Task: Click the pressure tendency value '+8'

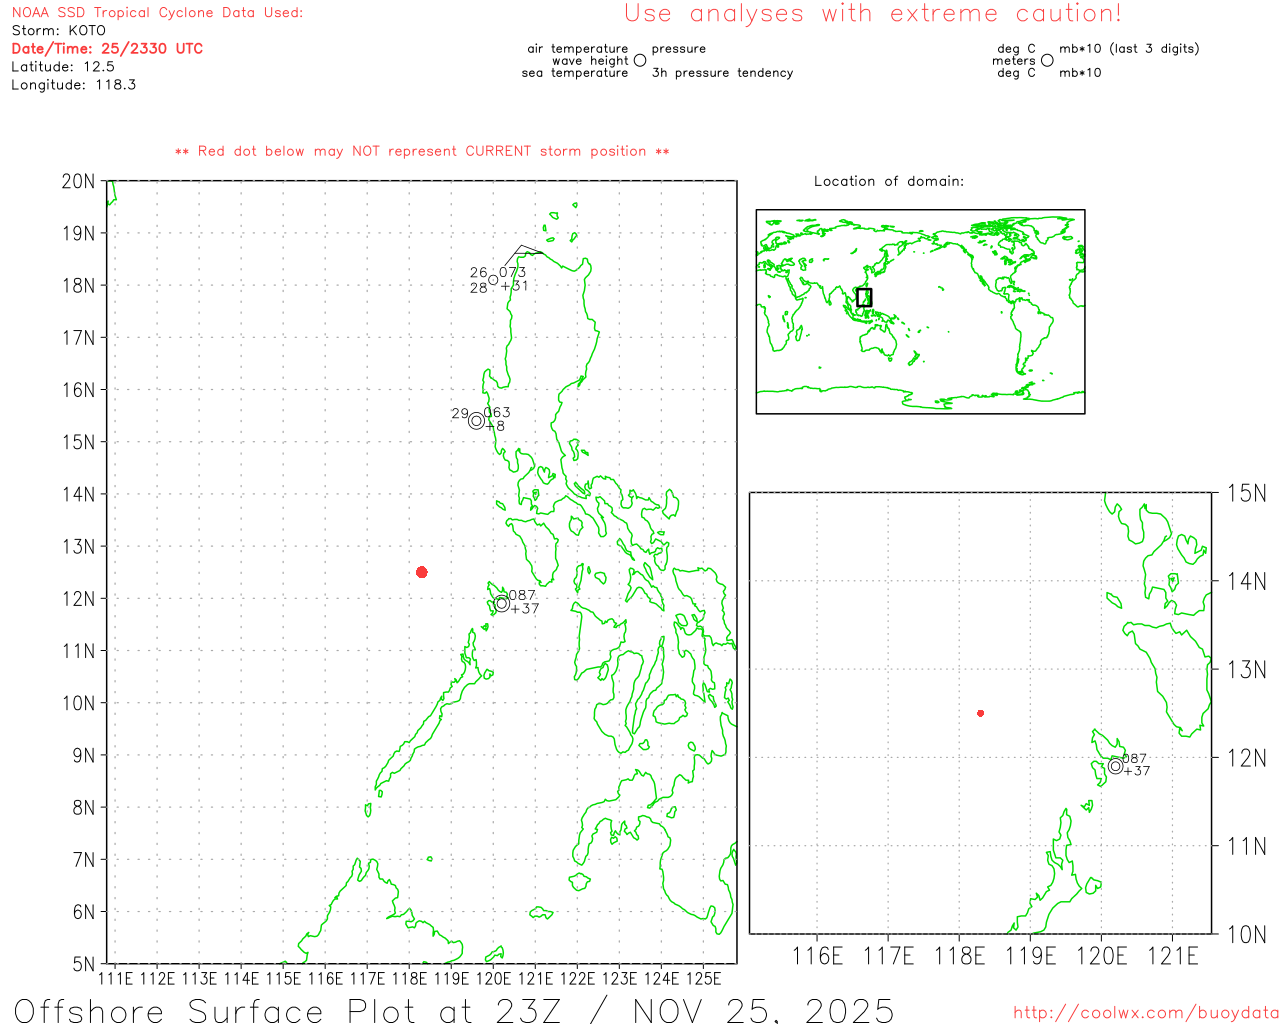Action: [495, 426]
